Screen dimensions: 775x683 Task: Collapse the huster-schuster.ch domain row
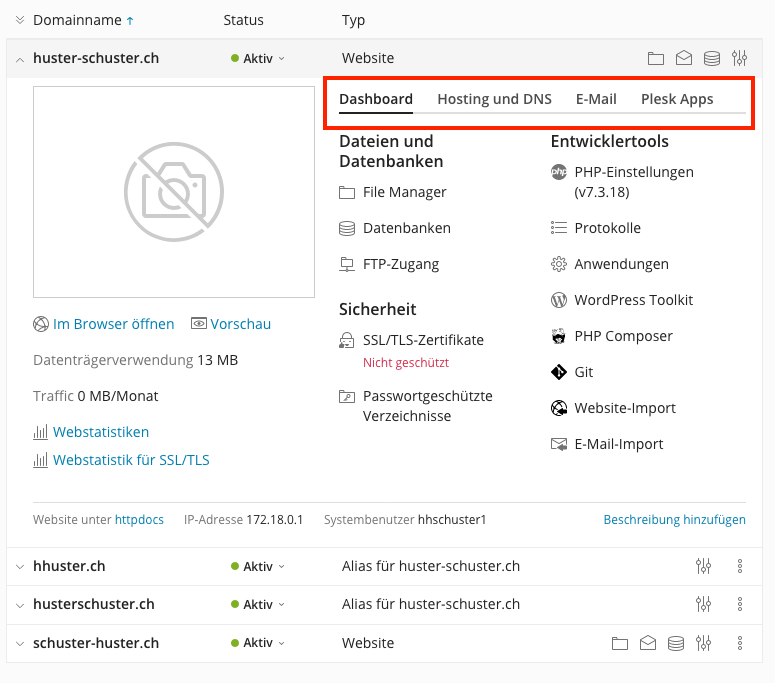[x=20, y=59]
